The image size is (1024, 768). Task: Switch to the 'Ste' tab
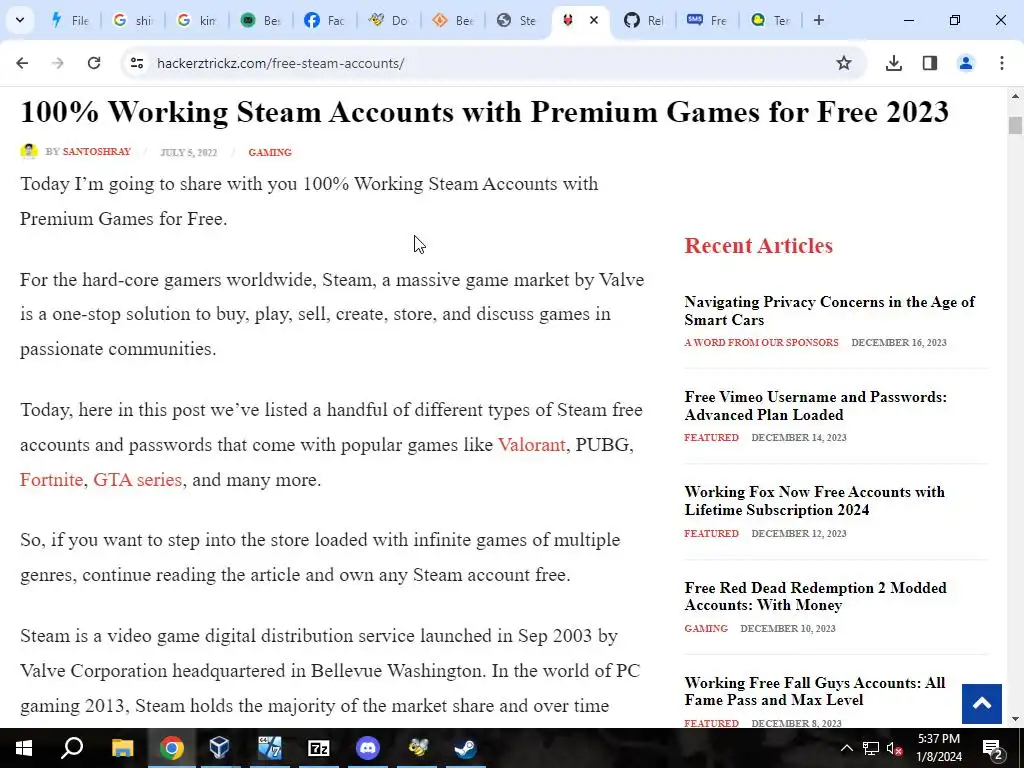pos(517,20)
